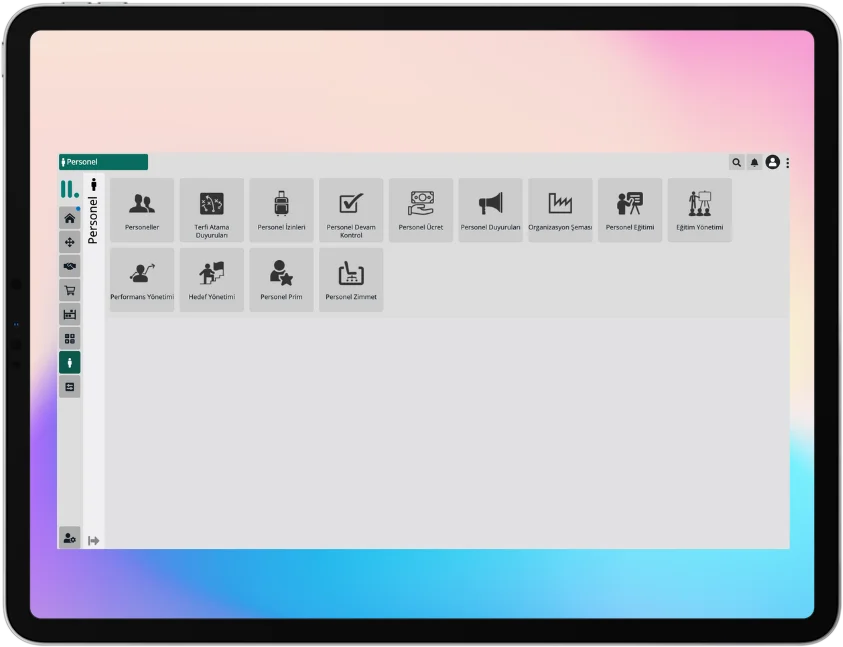
Task: Open the Hedef Yönetimi tile
Action: 211,280
